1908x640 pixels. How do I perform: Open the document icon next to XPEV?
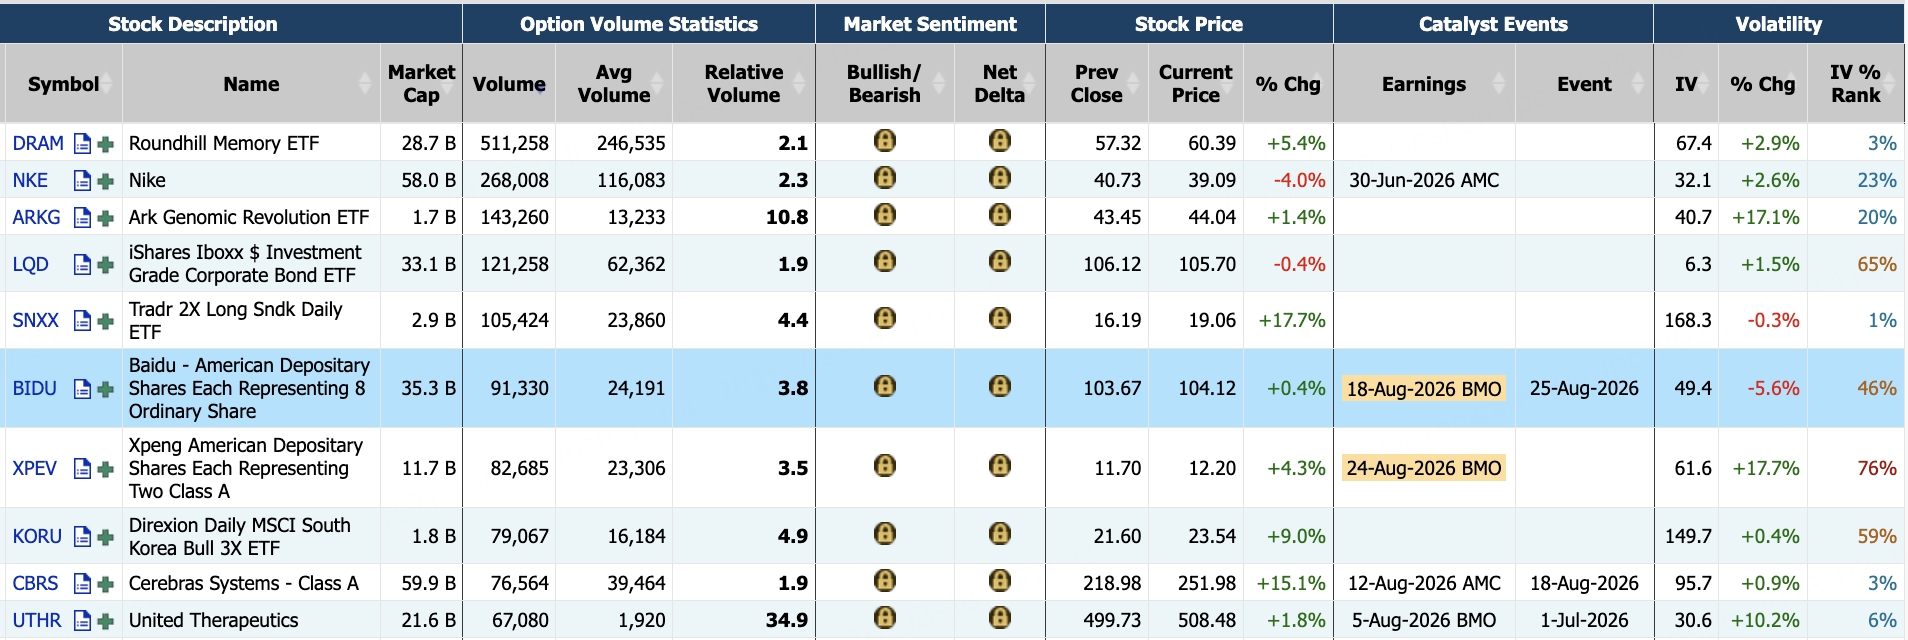click(83, 469)
